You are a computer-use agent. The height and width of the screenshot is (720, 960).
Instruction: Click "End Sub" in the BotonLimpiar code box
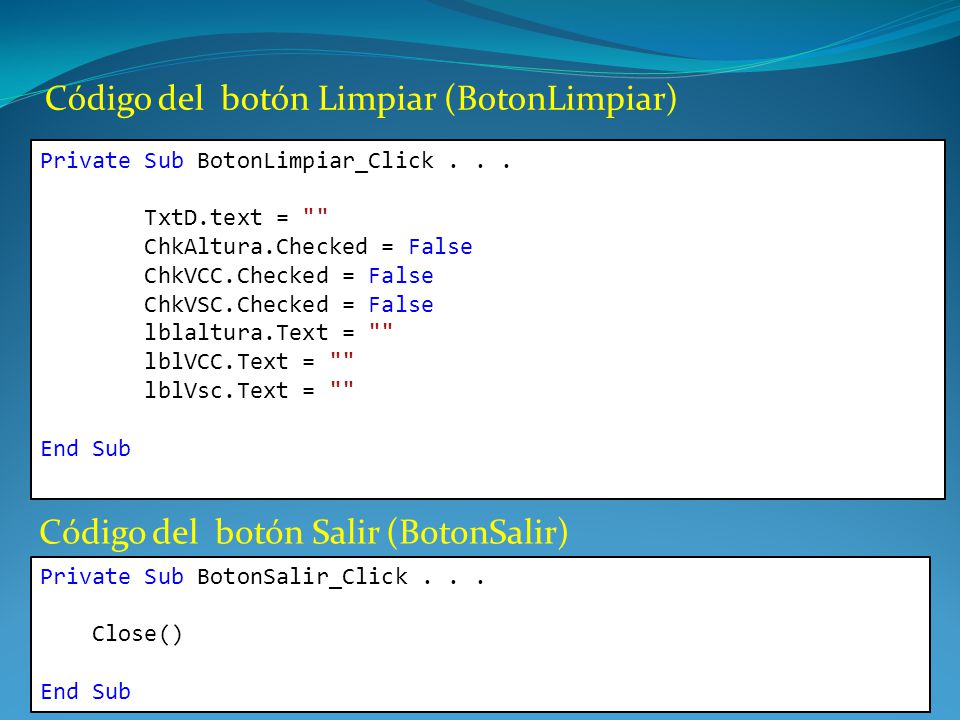pyautogui.click(x=86, y=448)
